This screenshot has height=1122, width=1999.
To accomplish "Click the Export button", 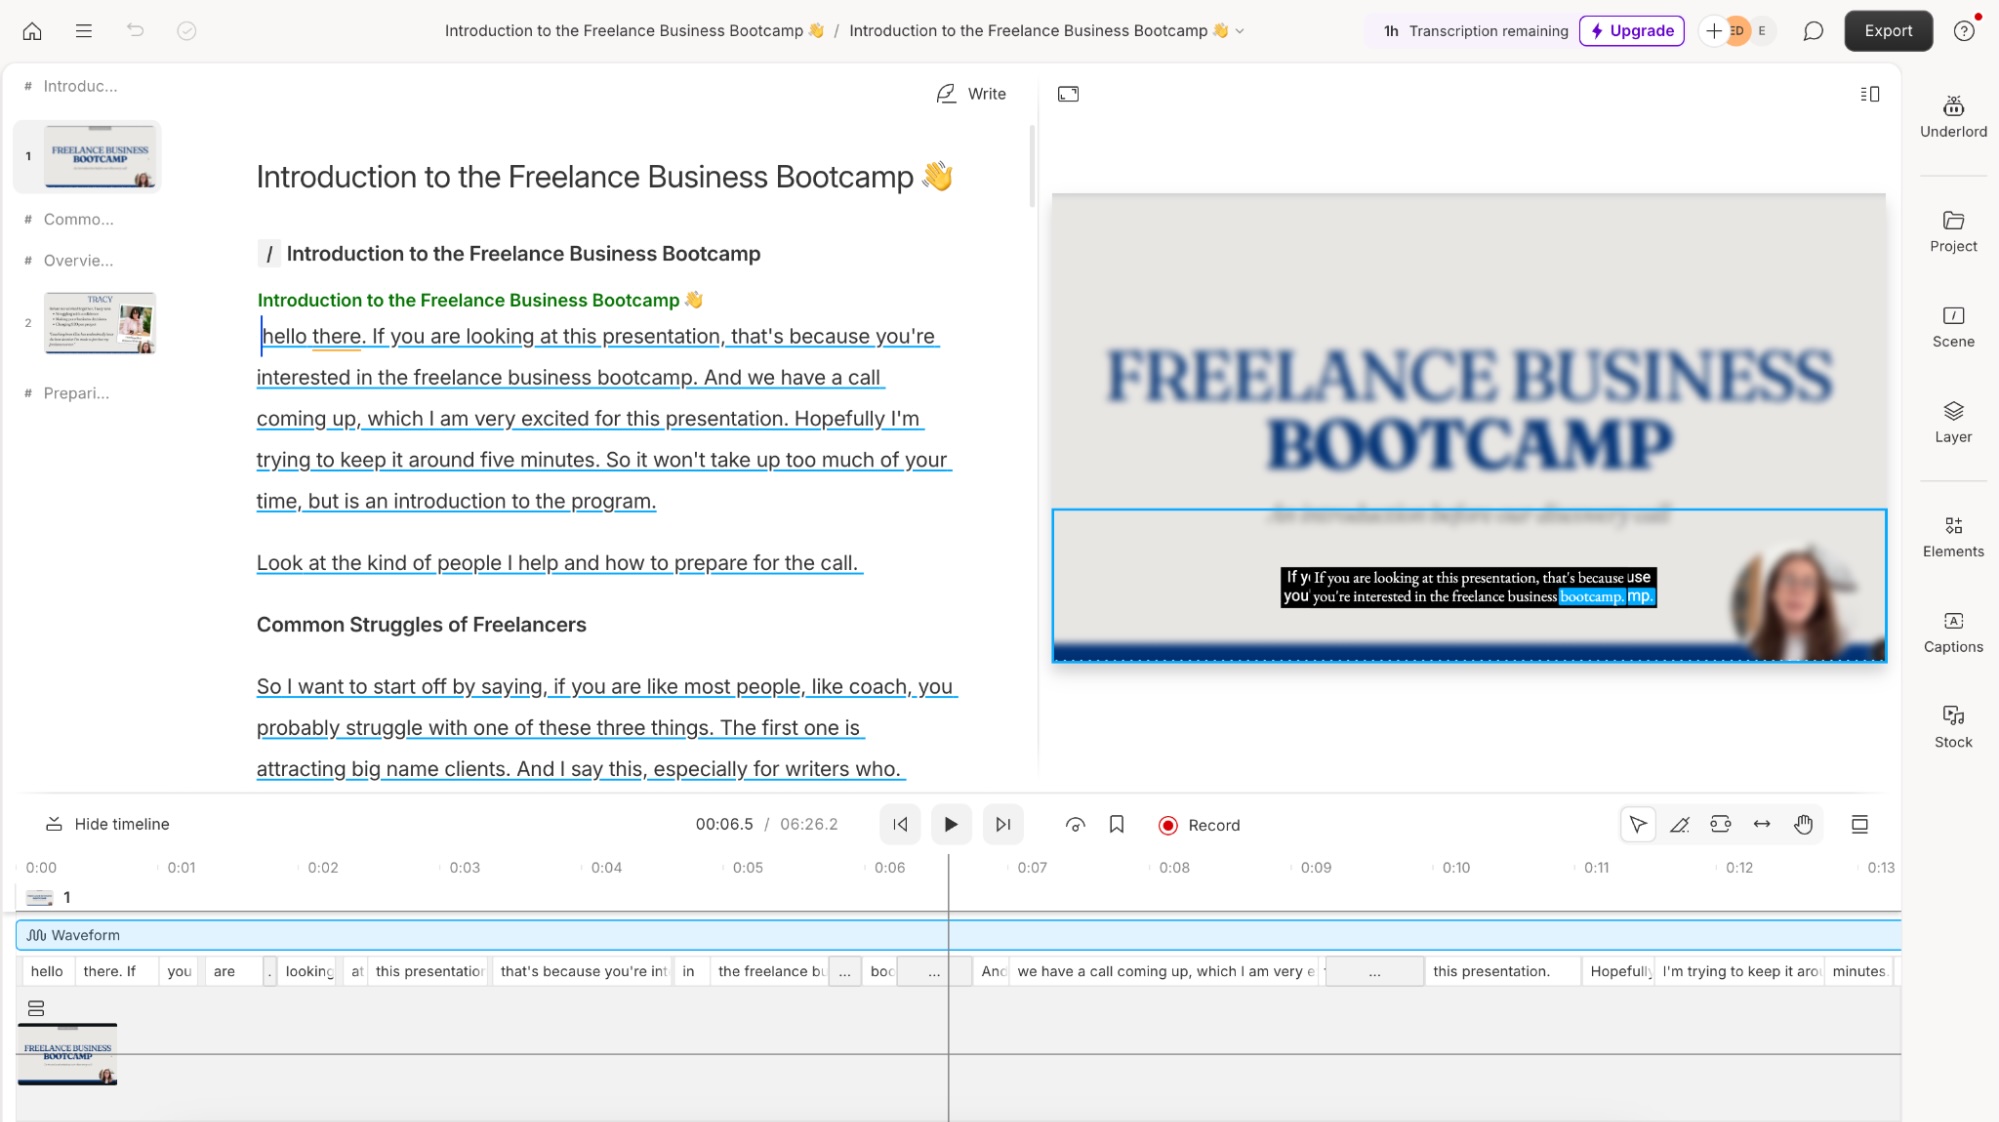I will tap(1888, 31).
